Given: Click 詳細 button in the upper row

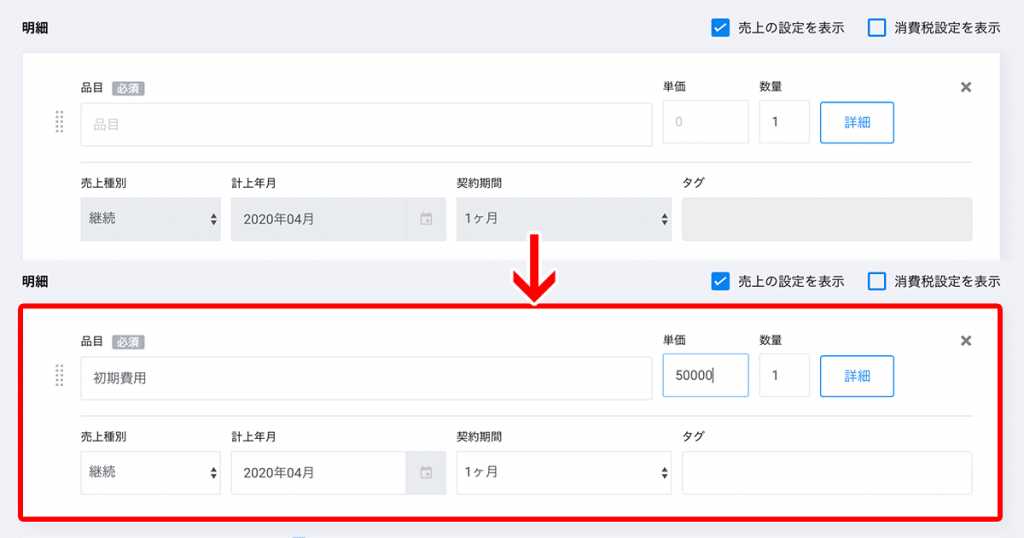Looking at the screenshot, I should [x=857, y=123].
